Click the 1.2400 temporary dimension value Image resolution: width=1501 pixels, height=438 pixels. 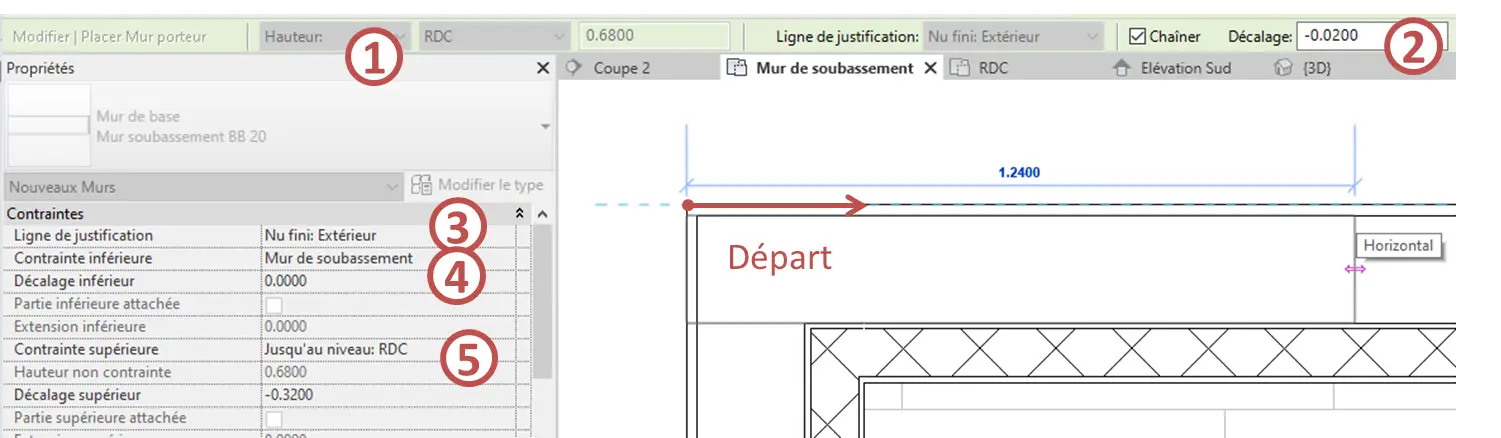point(1019,172)
